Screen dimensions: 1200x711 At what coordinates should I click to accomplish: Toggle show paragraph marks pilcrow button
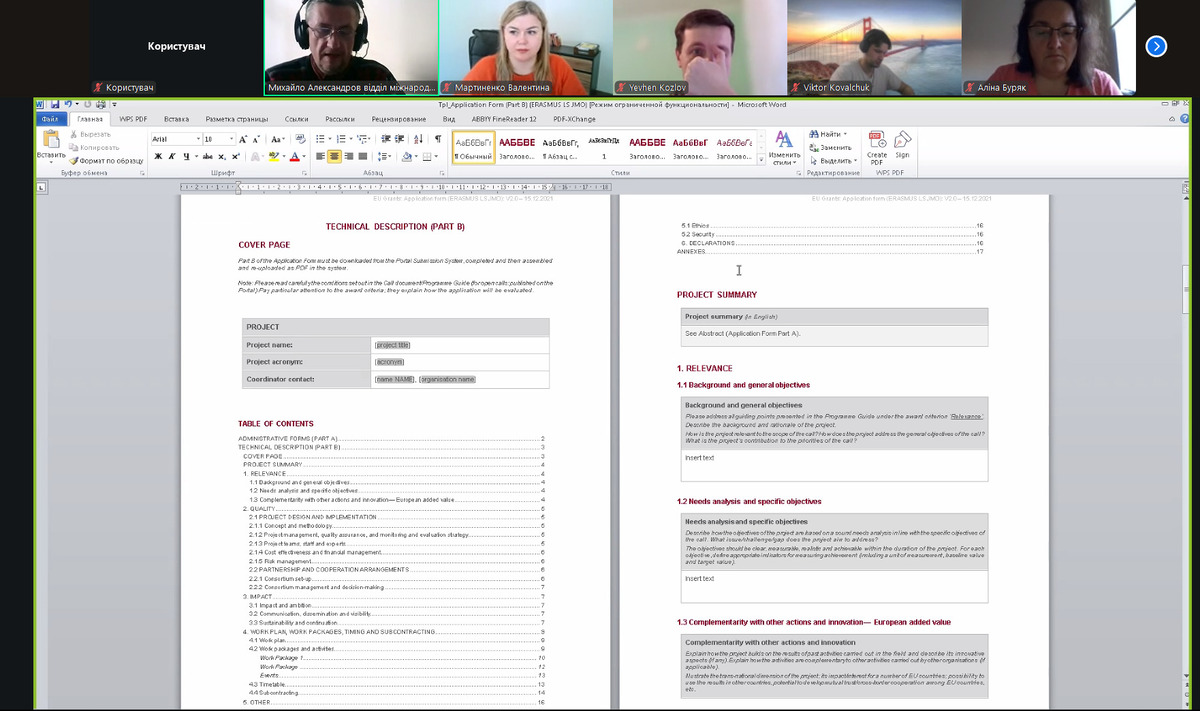pyautogui.click(x=436, y=139)
